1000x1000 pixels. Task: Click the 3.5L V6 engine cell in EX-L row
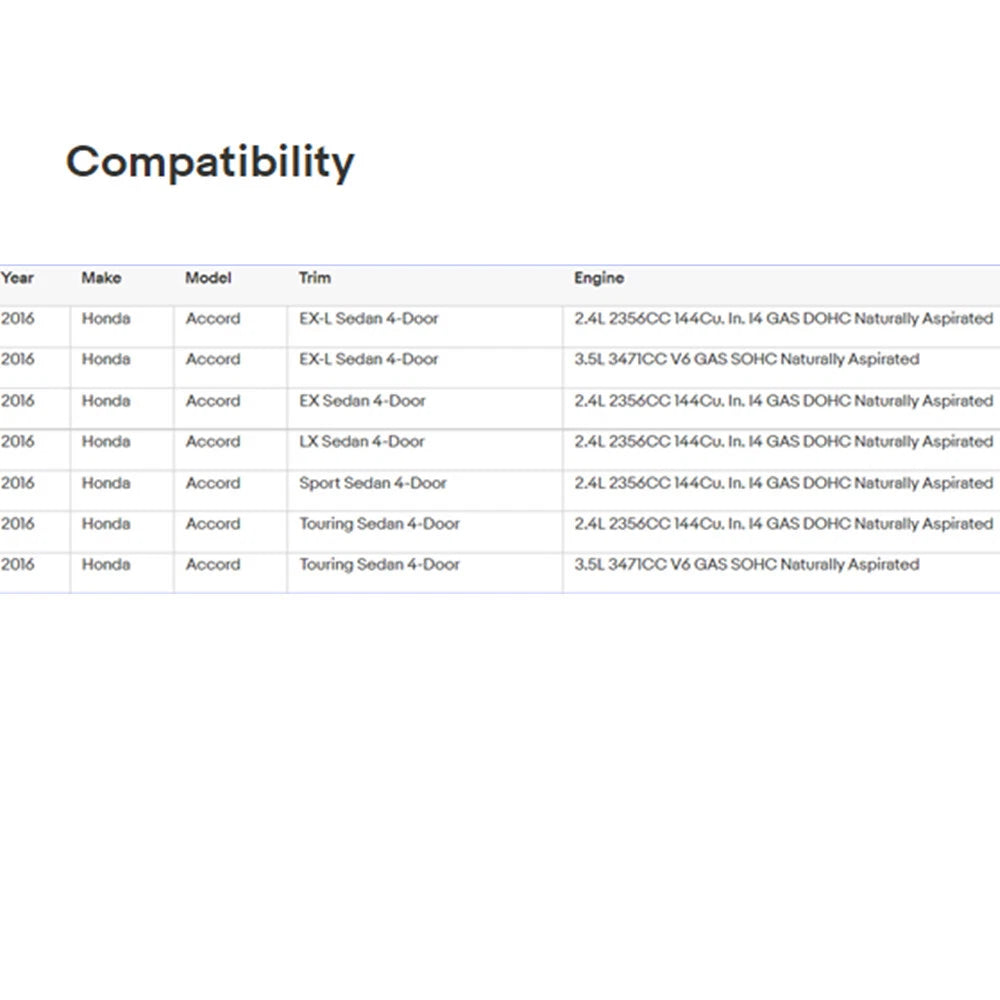point(747,360)
